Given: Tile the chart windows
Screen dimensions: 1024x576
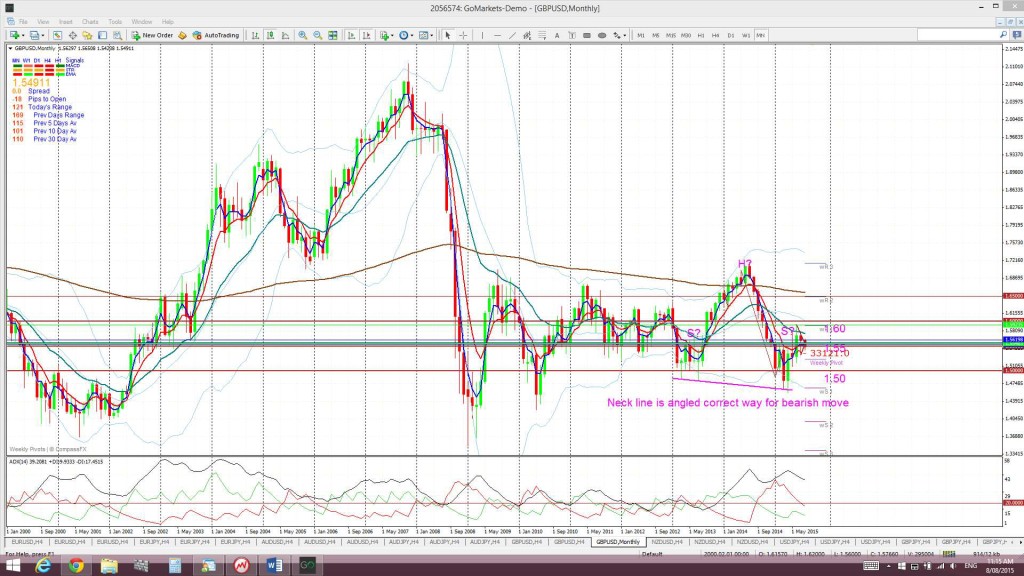Looking at the screenshot, I should pos(332,35).
